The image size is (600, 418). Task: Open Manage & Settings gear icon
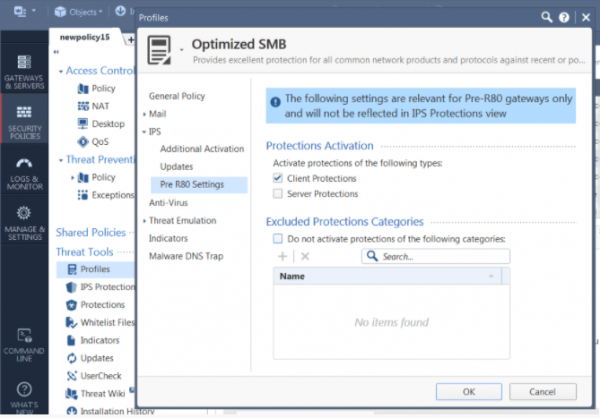(x=23, y=220)
